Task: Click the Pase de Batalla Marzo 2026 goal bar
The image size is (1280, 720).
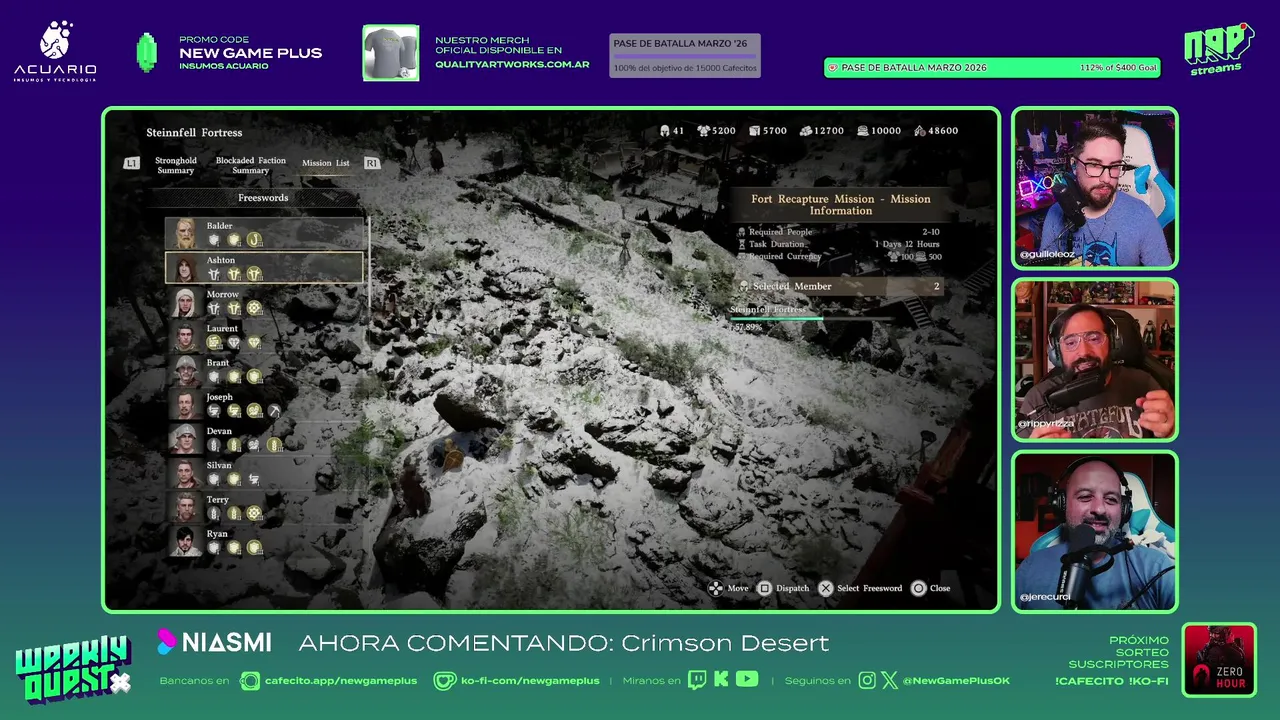Action: point(992,68)
